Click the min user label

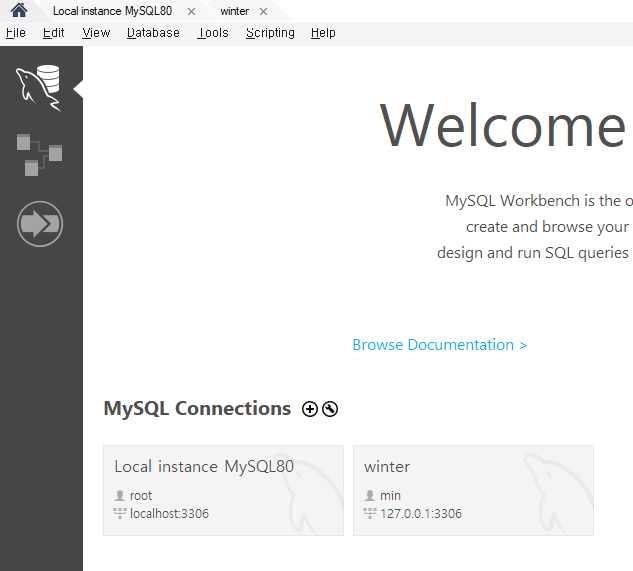(x=390, y=495)
